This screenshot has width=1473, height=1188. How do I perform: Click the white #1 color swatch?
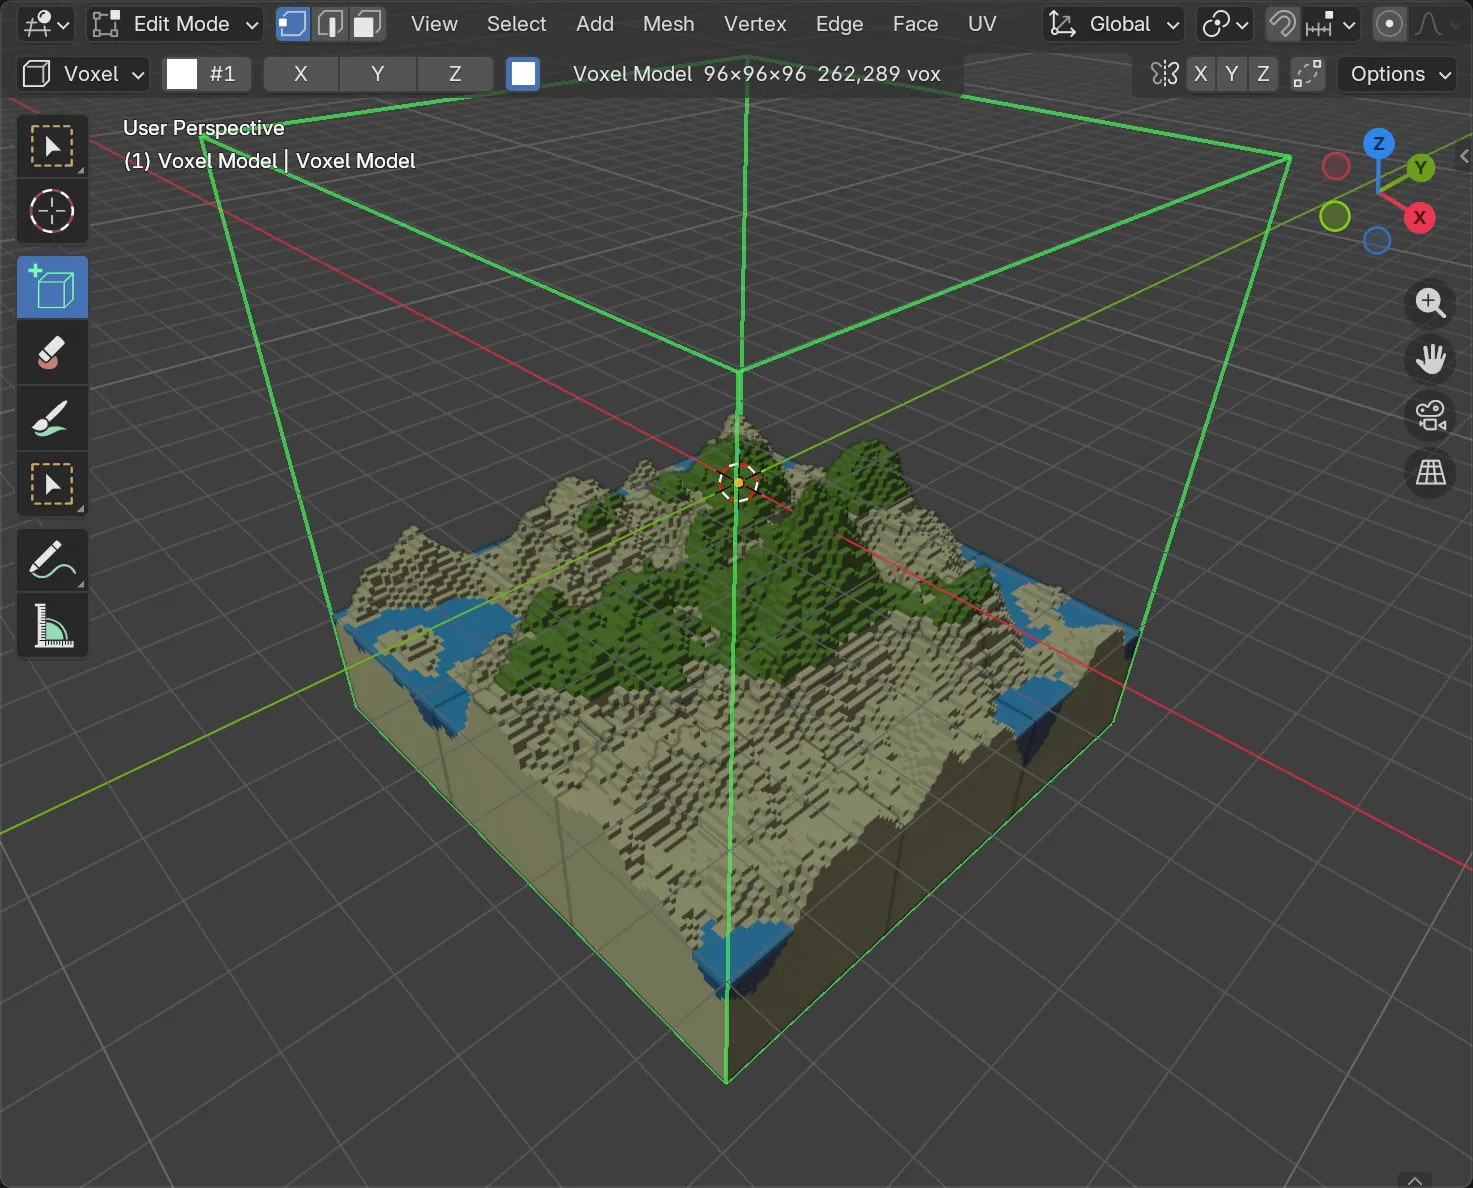pos(181,74)
